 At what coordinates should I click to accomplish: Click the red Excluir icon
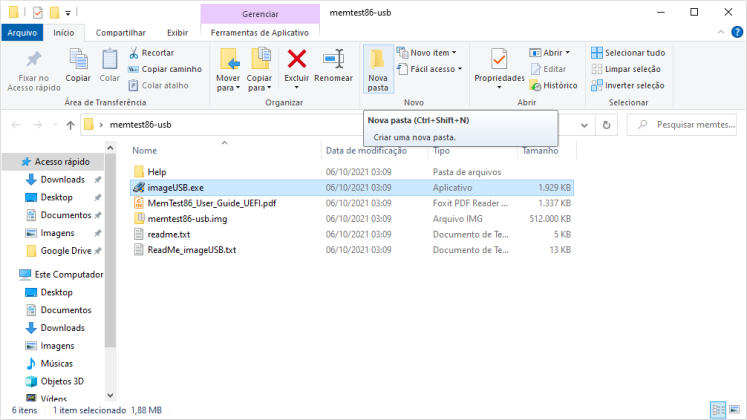(x=297, y=59)
